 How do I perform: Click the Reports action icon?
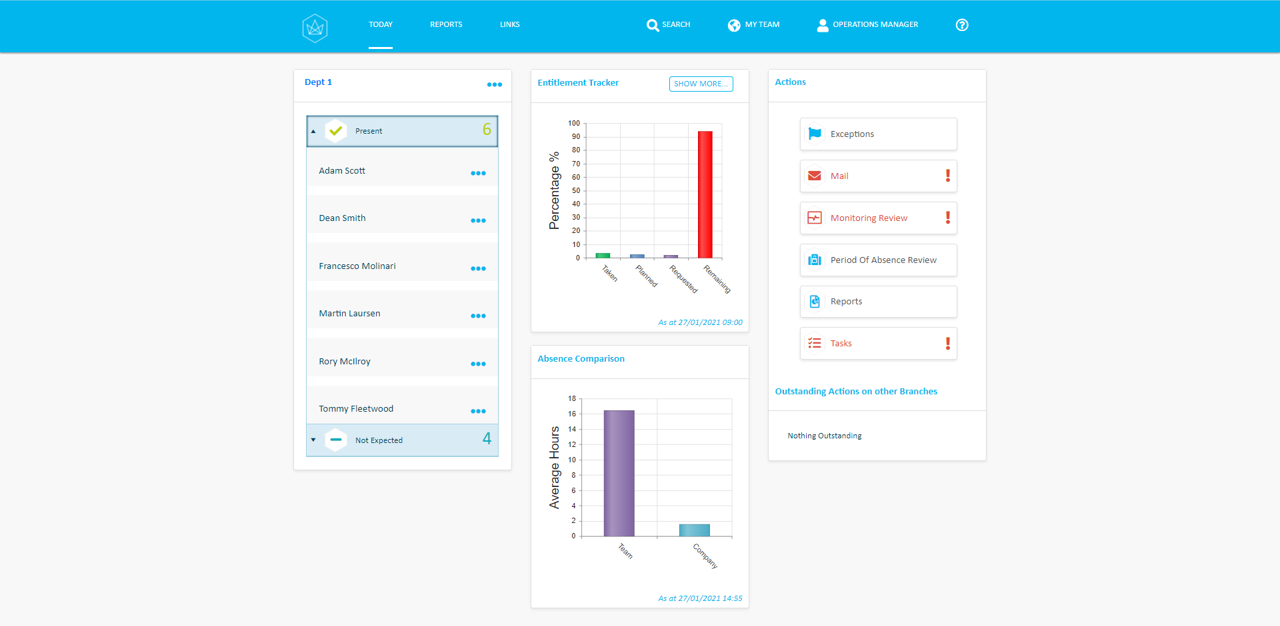coord(814,301)
